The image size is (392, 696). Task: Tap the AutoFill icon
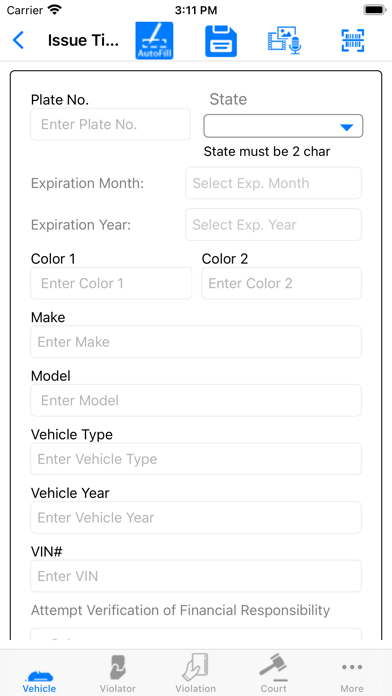(154, 41)
